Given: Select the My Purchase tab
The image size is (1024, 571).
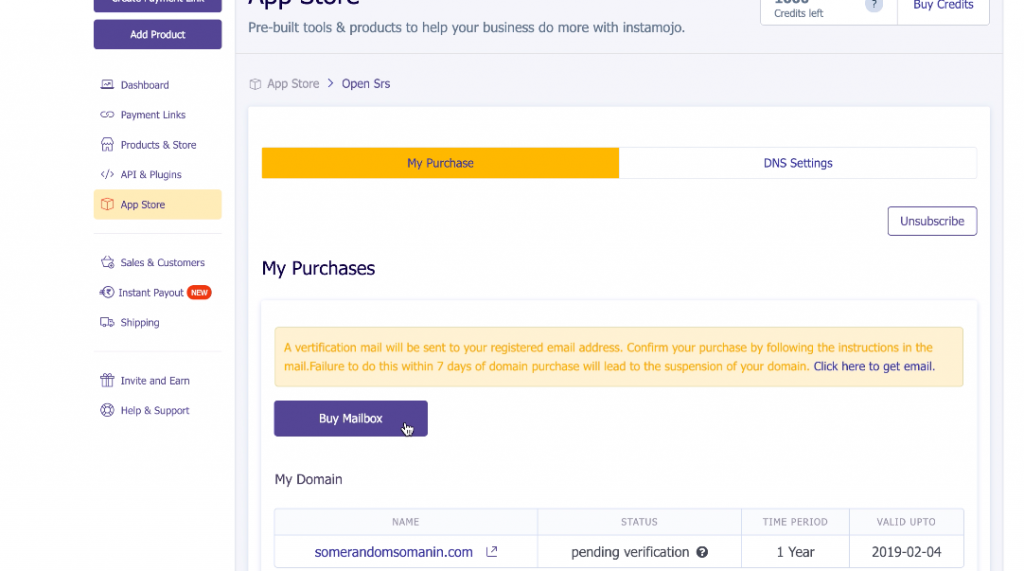Looking at the screenshot, I should 440,163.
